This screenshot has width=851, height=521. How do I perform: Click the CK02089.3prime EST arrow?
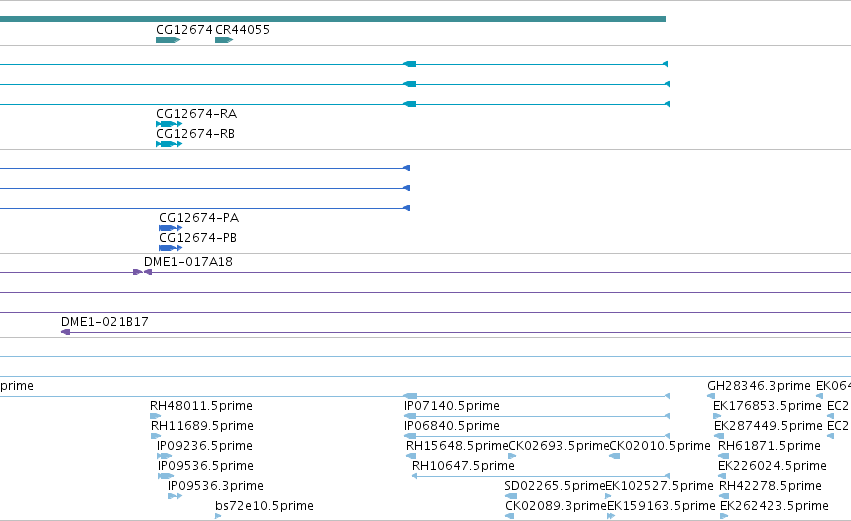tap(509, 516)
